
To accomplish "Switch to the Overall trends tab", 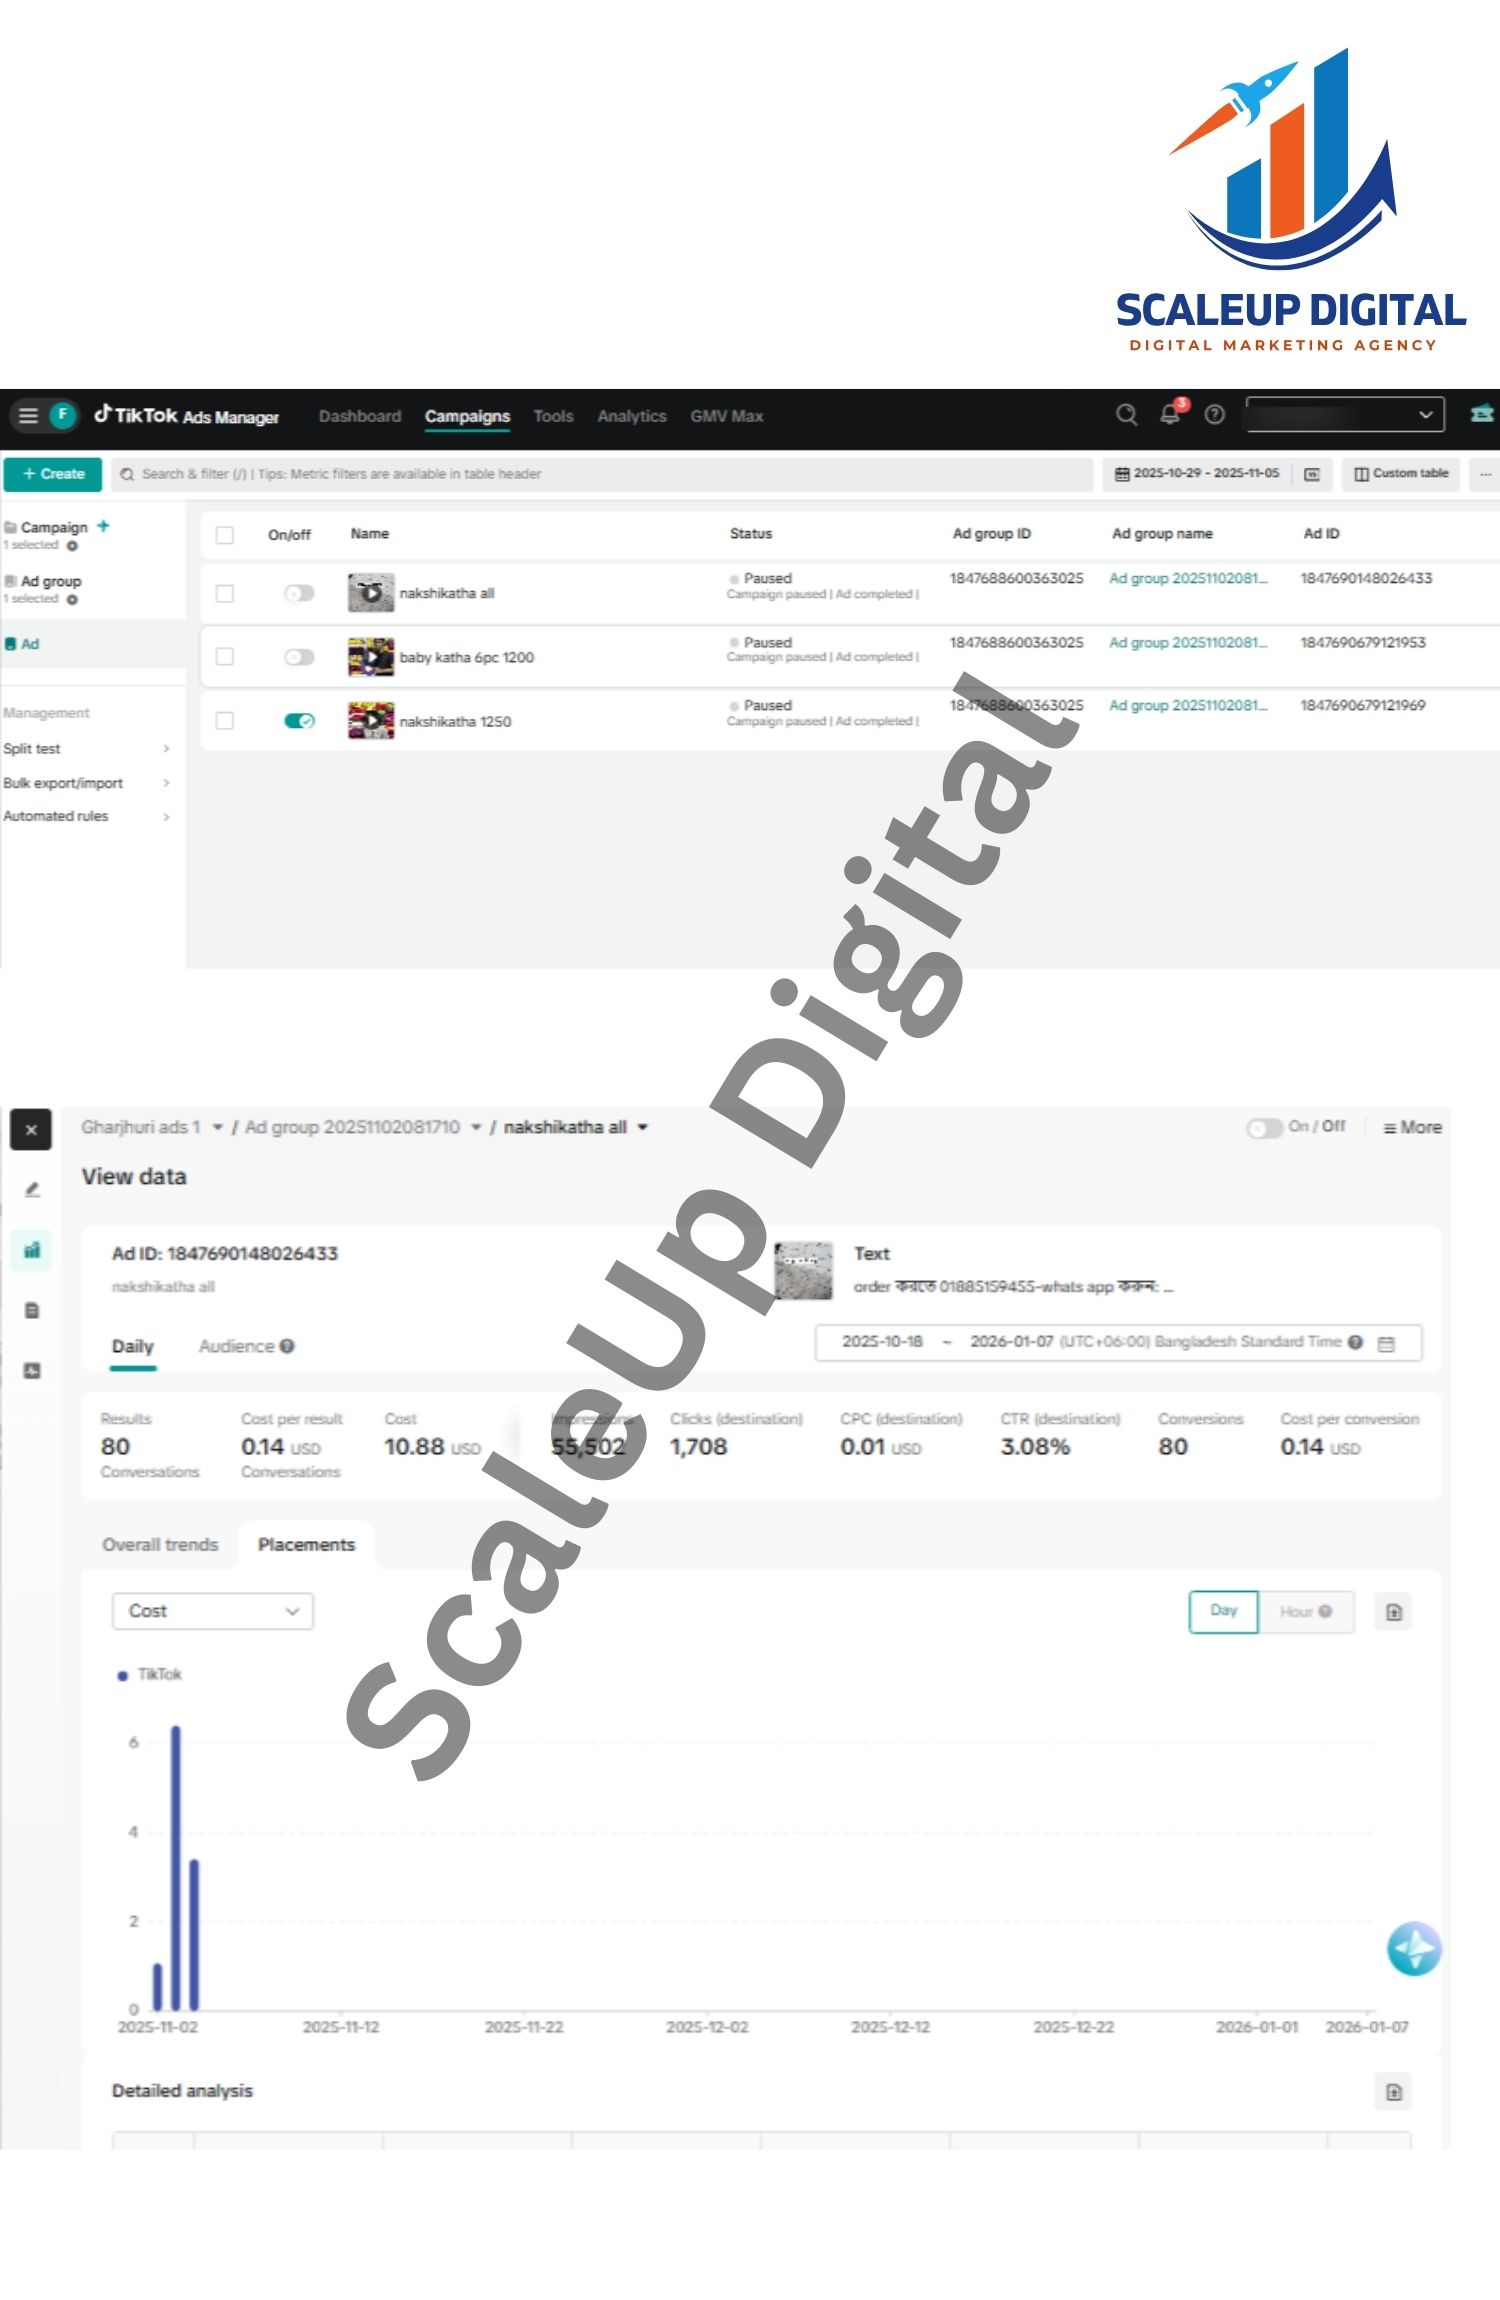I will 160,1545.
